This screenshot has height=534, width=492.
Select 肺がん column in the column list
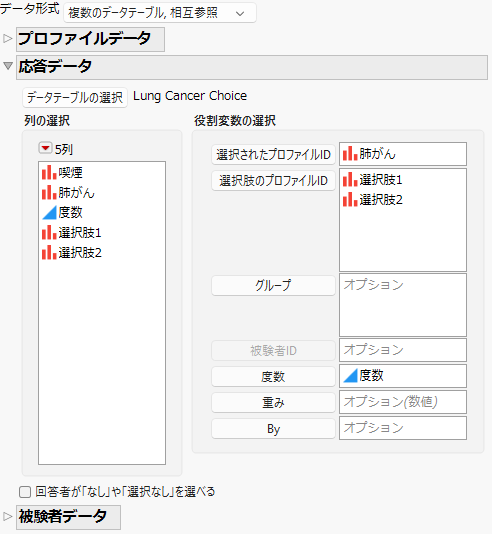pyautogui.click(x=76, y=192)
